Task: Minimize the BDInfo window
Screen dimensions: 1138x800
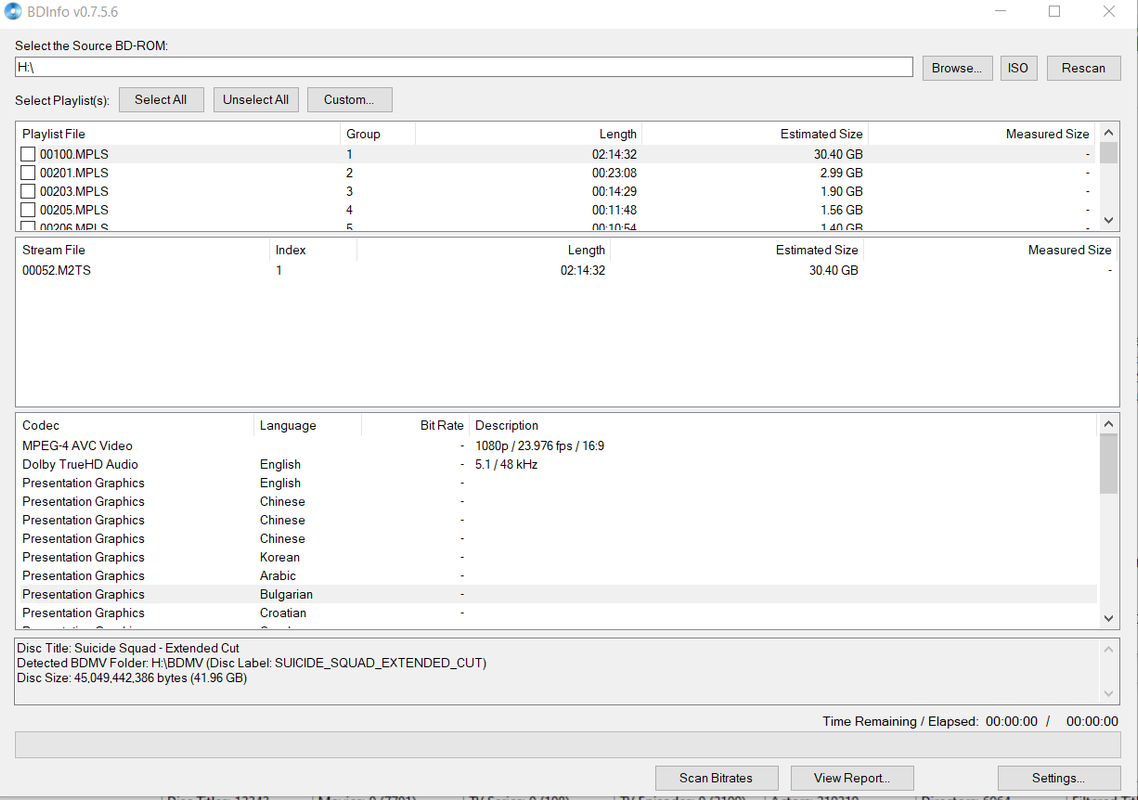Action: [x=1000, y=12]
